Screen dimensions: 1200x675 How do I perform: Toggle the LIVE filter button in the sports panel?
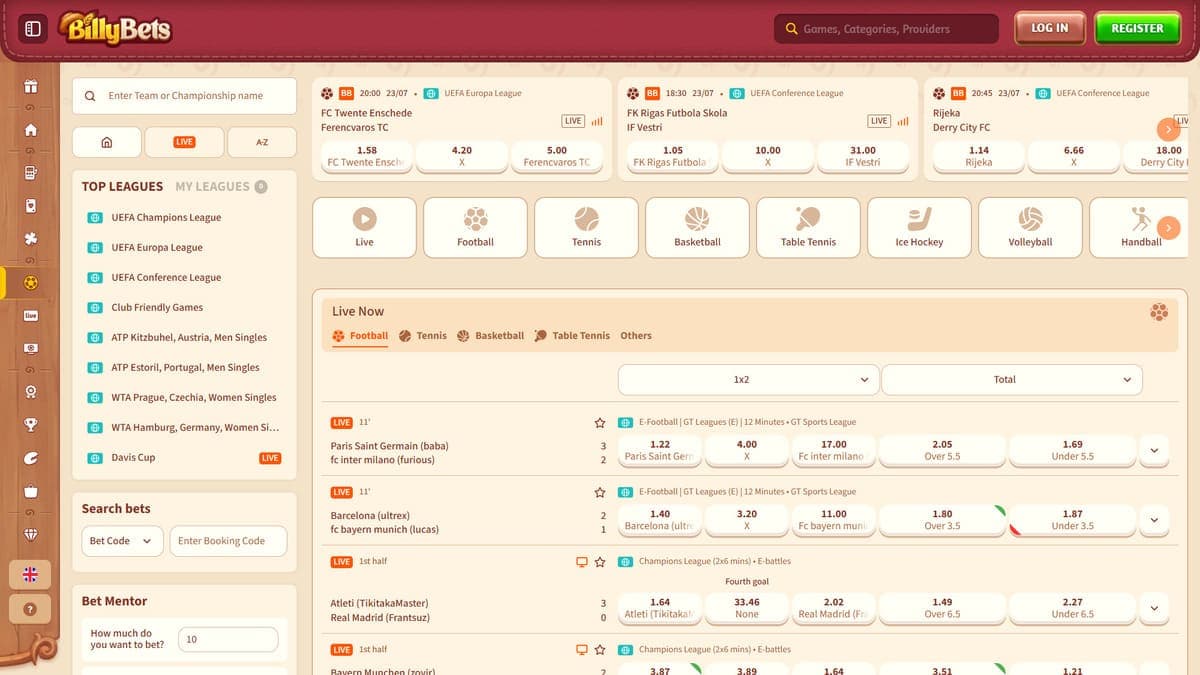tap(184, 142)
